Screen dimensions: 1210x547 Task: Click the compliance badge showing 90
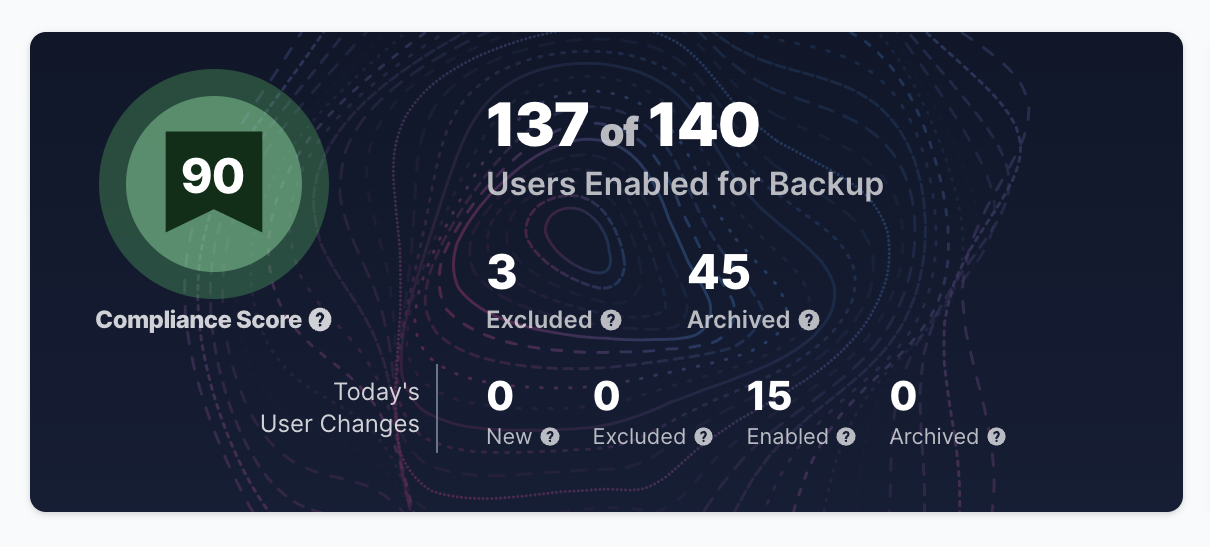(214, 184)
